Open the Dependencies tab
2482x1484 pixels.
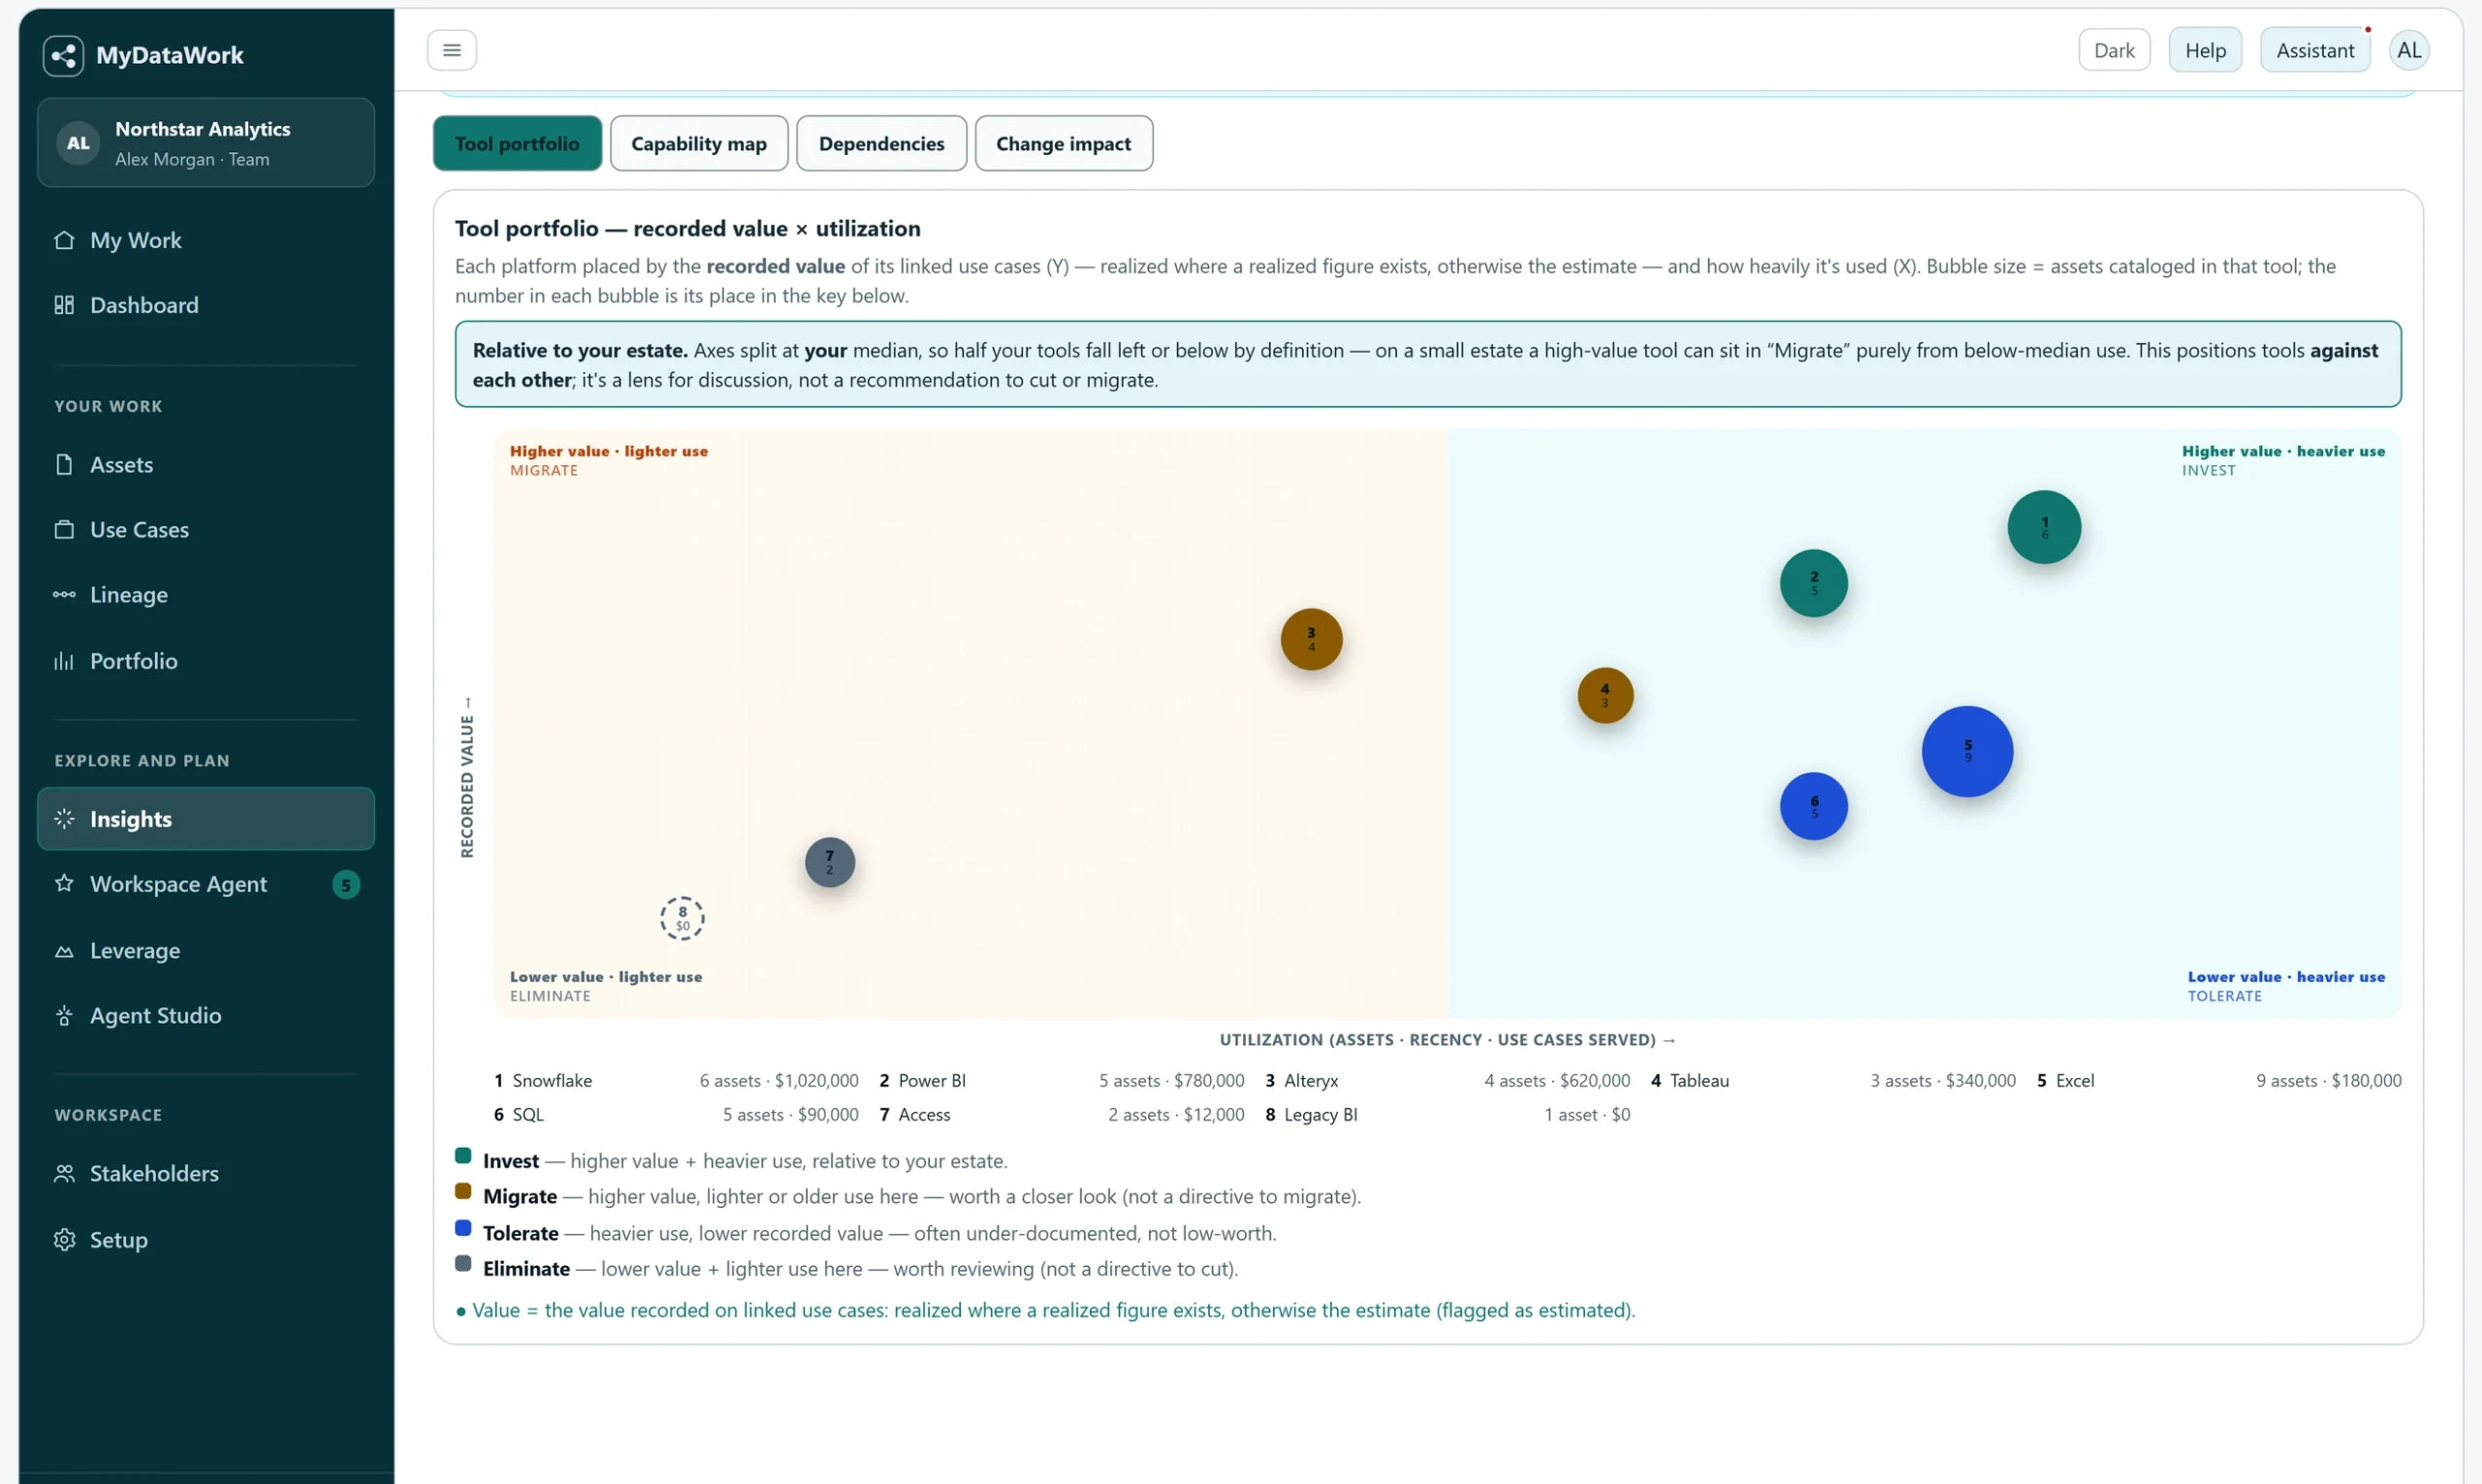click(881, 143)
